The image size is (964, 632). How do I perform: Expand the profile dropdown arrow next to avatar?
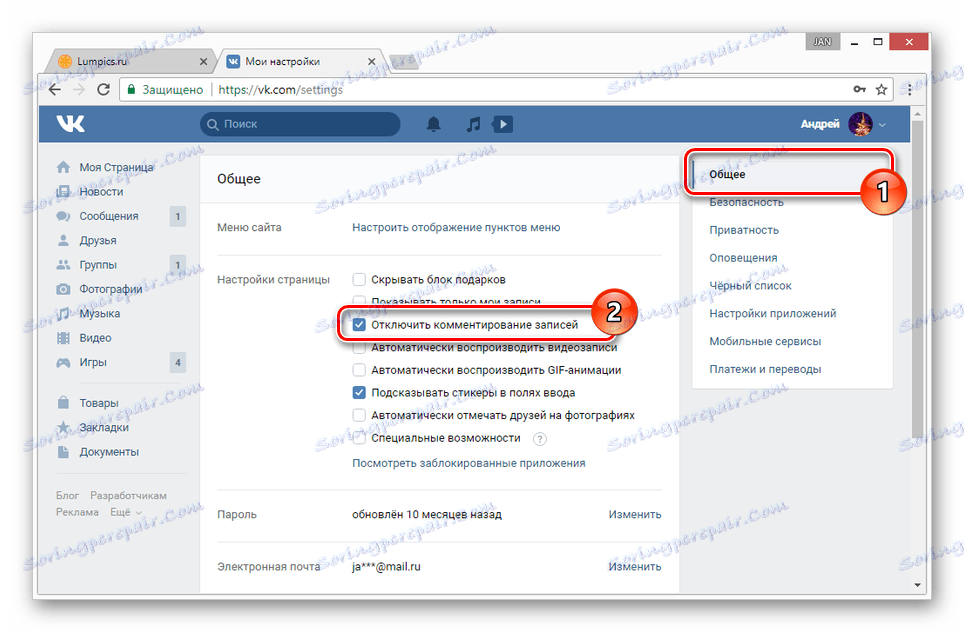882,125
